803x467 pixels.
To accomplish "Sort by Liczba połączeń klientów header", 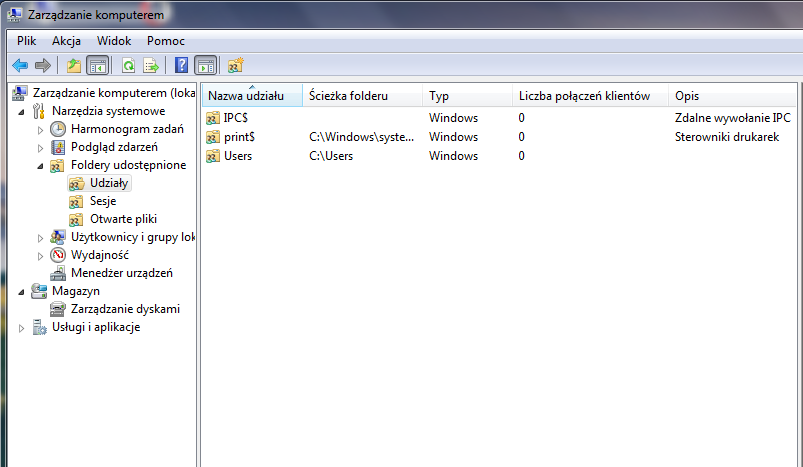I will tap(590, 96).
